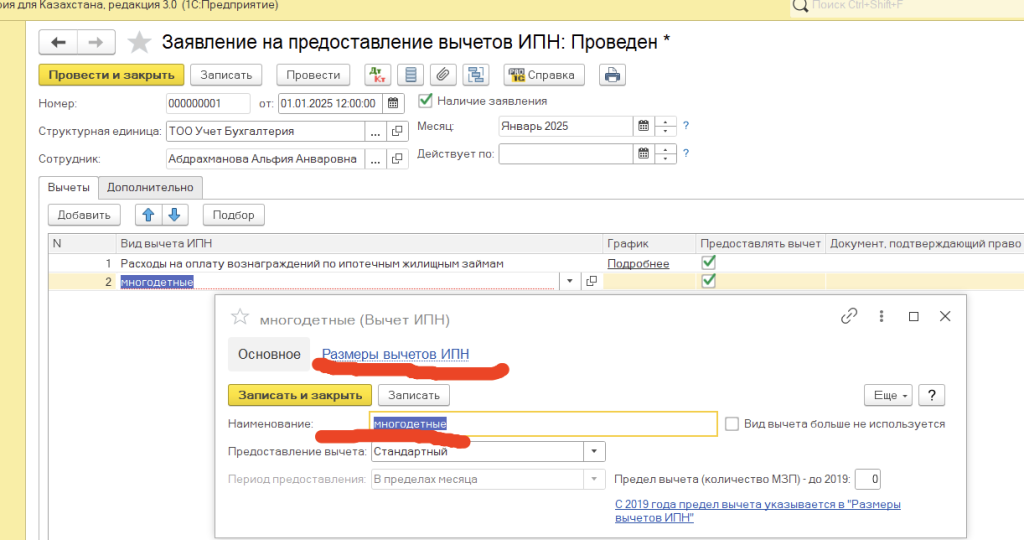
Task: Expand Предоставление вычета dropdown
Action: point(595,452)
